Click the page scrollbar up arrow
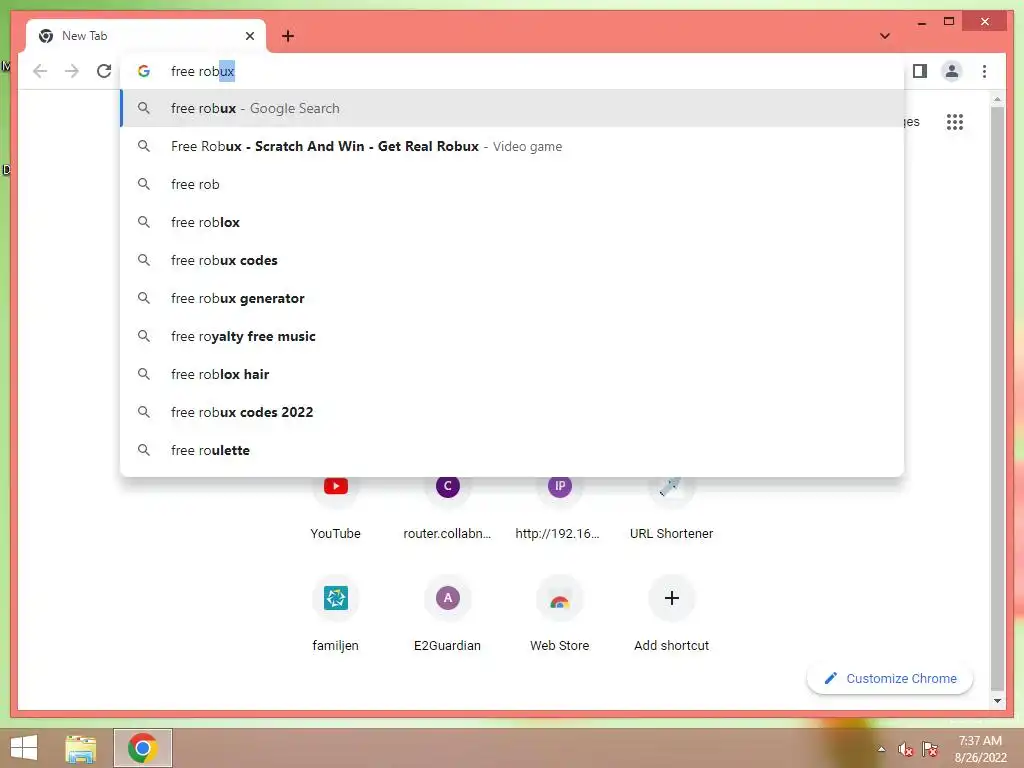This screenshot has height=768, width=1024. pos(997,99)
